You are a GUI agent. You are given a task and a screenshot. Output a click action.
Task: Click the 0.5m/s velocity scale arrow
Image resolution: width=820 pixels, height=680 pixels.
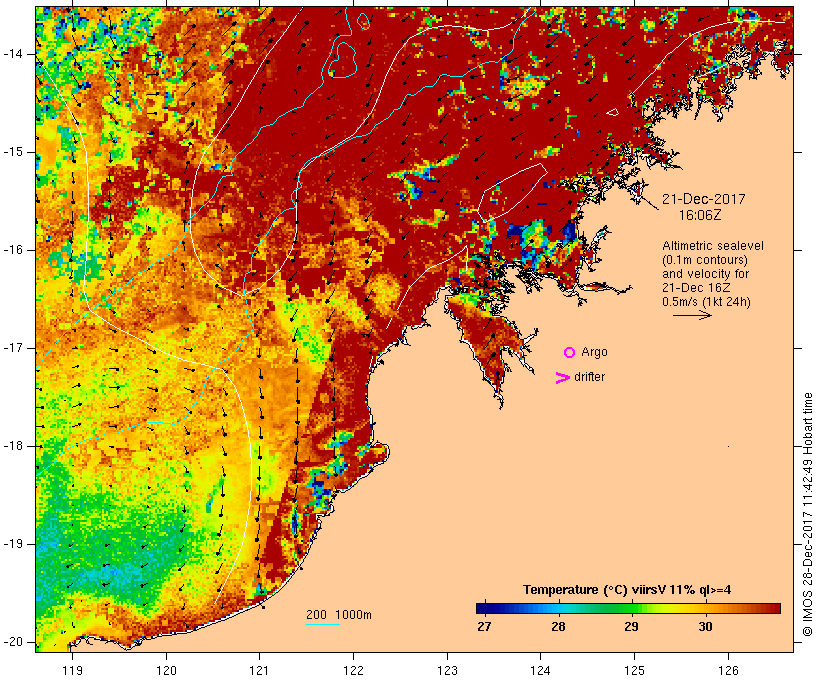tap(692, 315)
